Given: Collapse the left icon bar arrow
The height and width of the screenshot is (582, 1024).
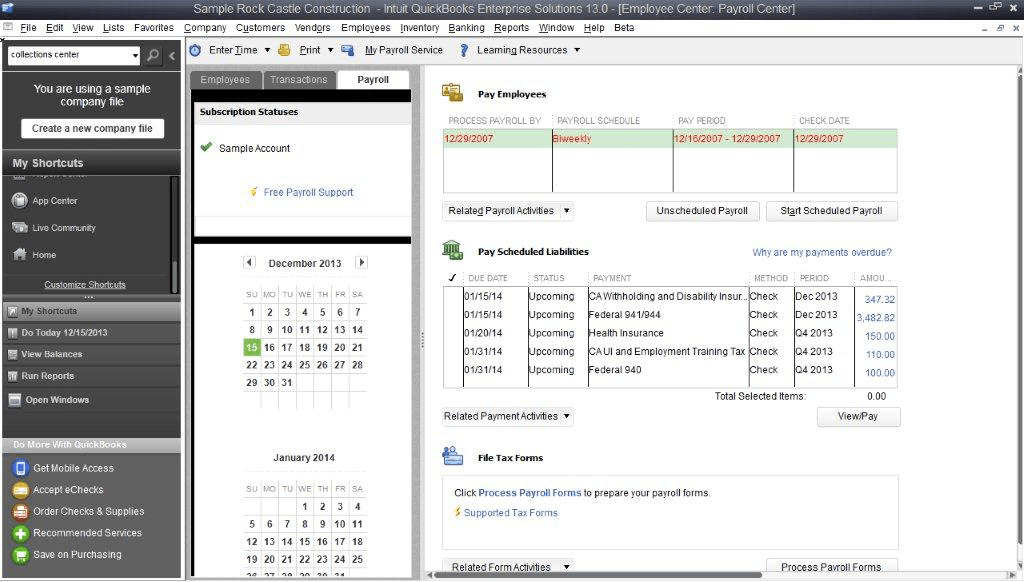Looking at the screenshot, I should (x=172, y=56).
